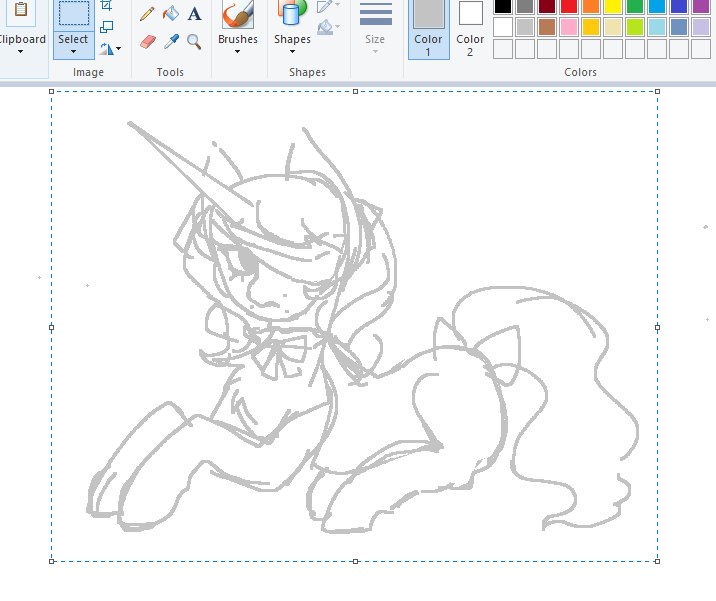Choose the lime green color swatch
The height and width of the screenshot is (601, 716).
tap(635, 27)
